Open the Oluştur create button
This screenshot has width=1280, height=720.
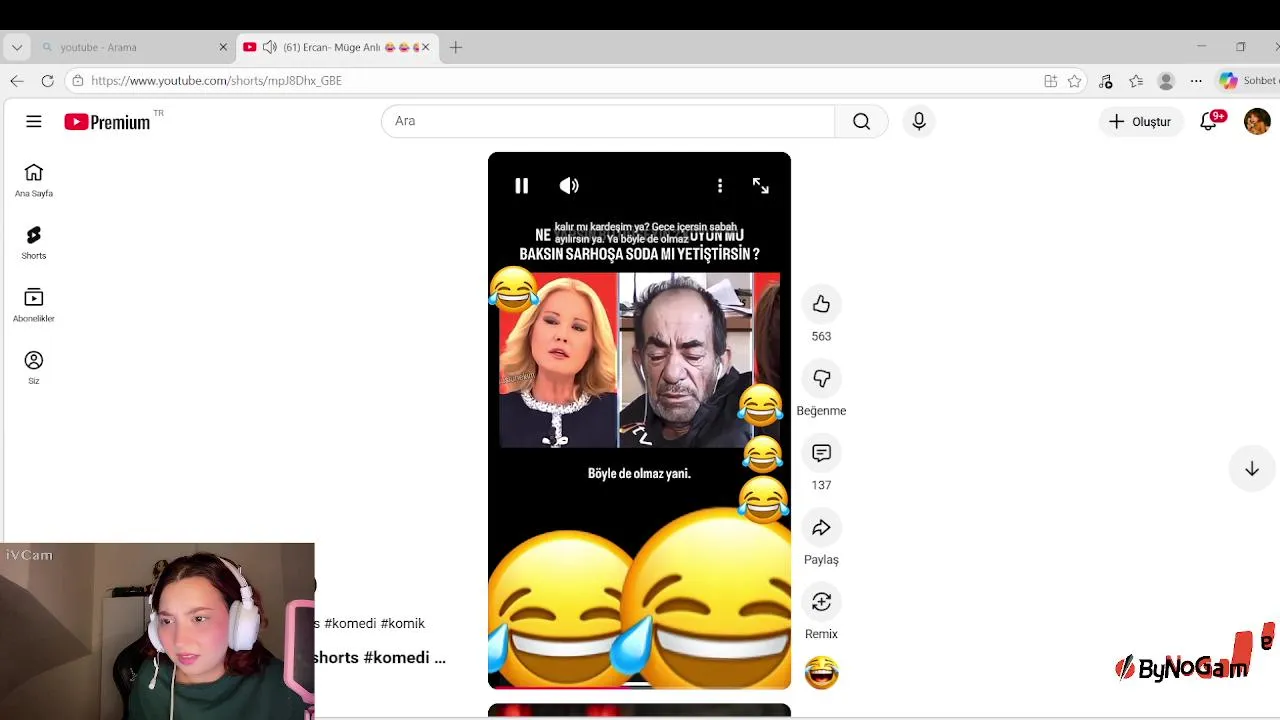coord(1139,121)
